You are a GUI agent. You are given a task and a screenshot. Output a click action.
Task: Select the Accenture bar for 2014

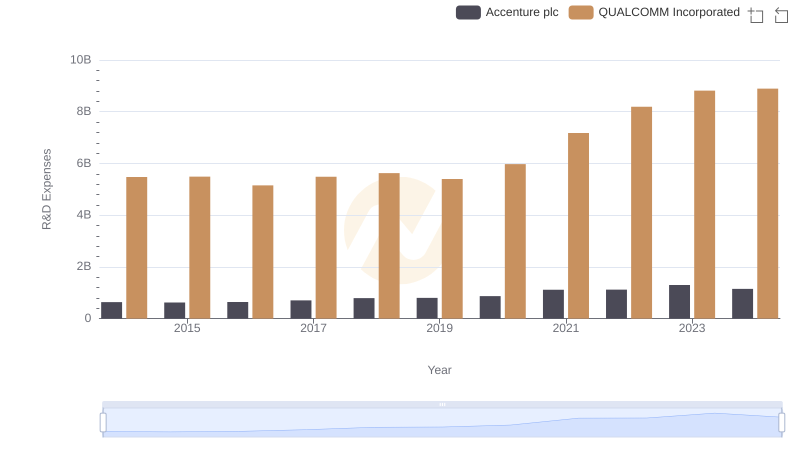[x=111, y=311]
